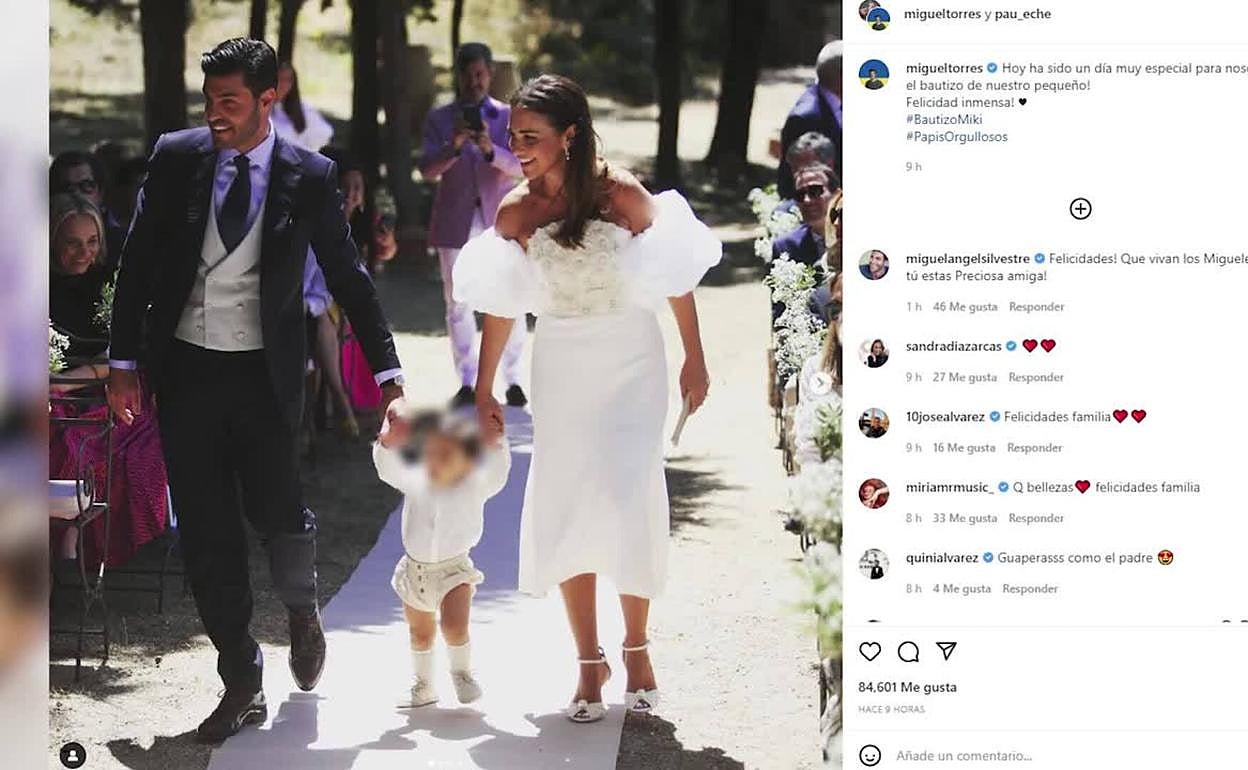View the list of 84,601 likes
Image resolution: width=1248 pixels, height=770 pixels.
coord(907,687)
